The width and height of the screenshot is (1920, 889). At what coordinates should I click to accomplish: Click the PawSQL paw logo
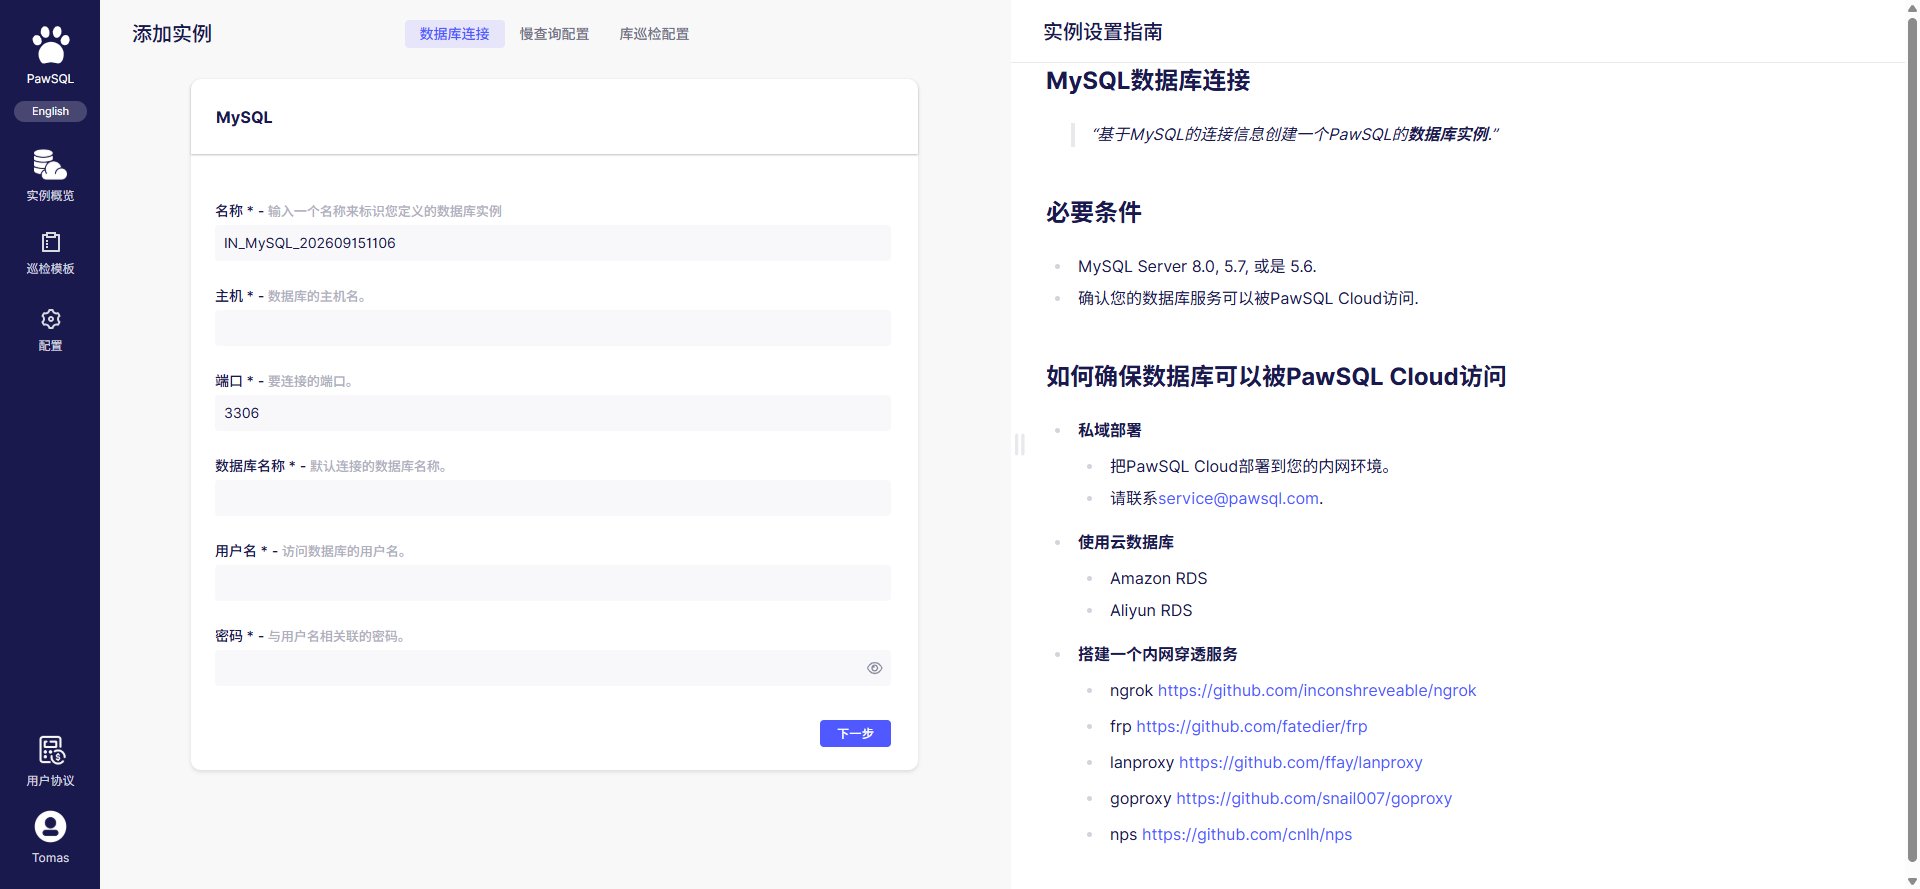[50, 46]
